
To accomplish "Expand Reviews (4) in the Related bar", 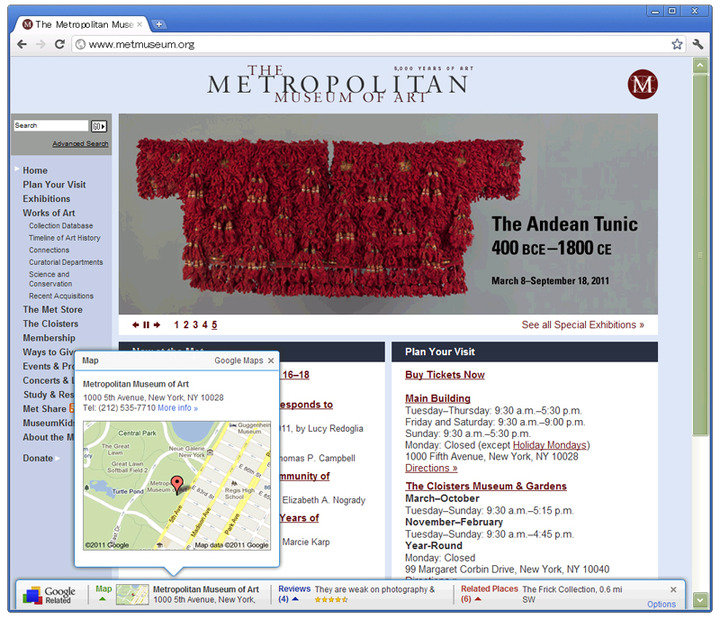I will point(294,594).
